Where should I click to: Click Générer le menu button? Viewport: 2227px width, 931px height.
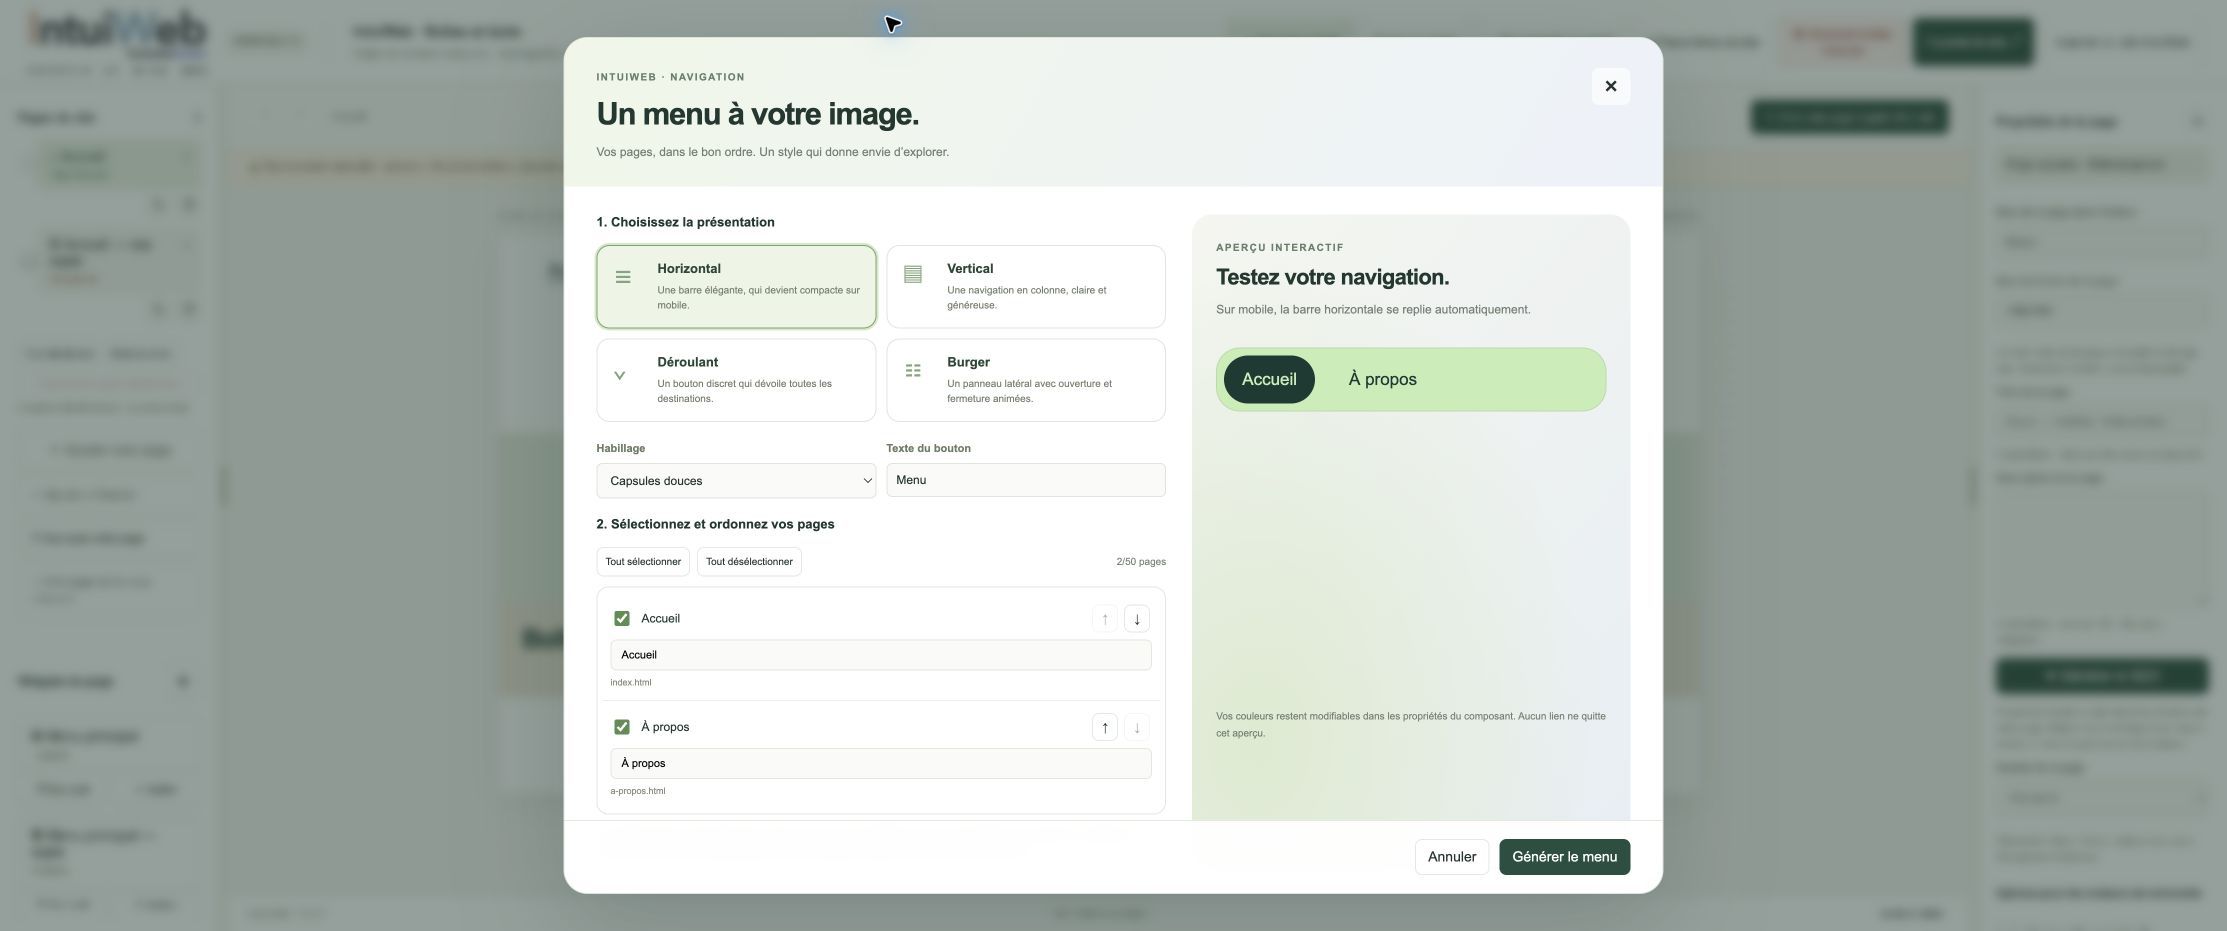[1564, 857]
